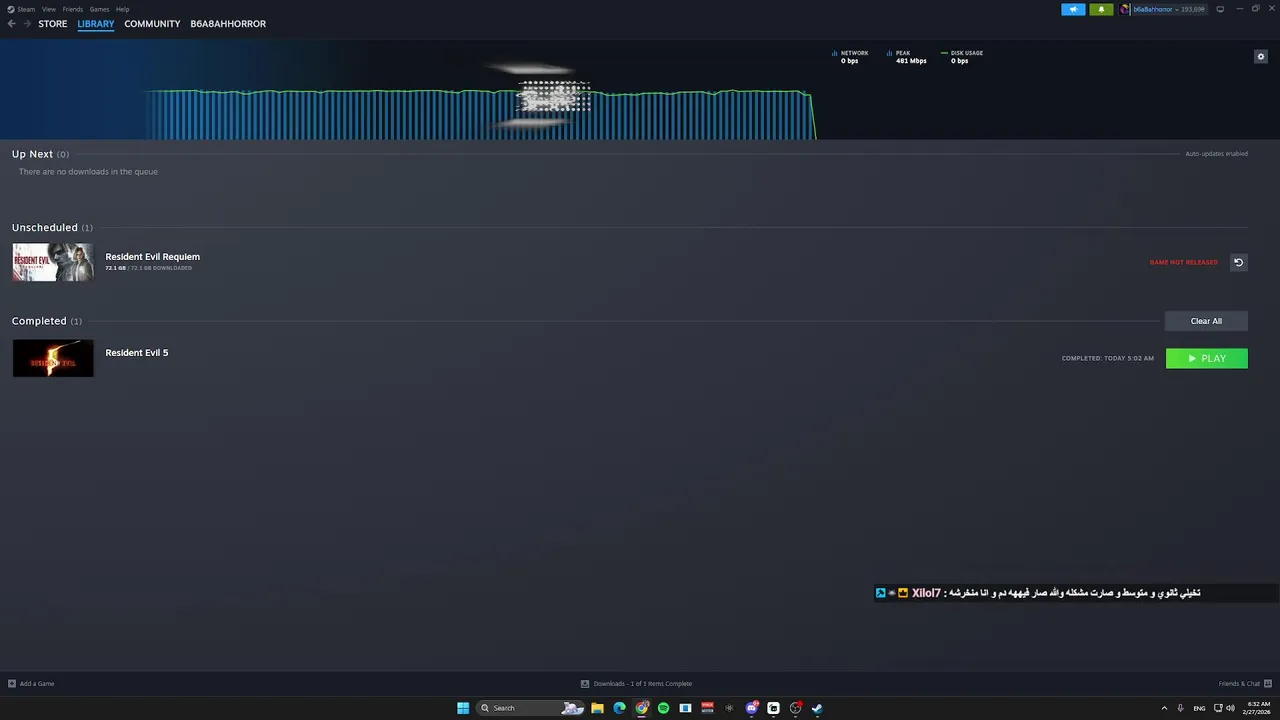Open the clock showing 6:32 AM
The width and height of the screenshot is (1280, 720).
[x=1256, y=708]
